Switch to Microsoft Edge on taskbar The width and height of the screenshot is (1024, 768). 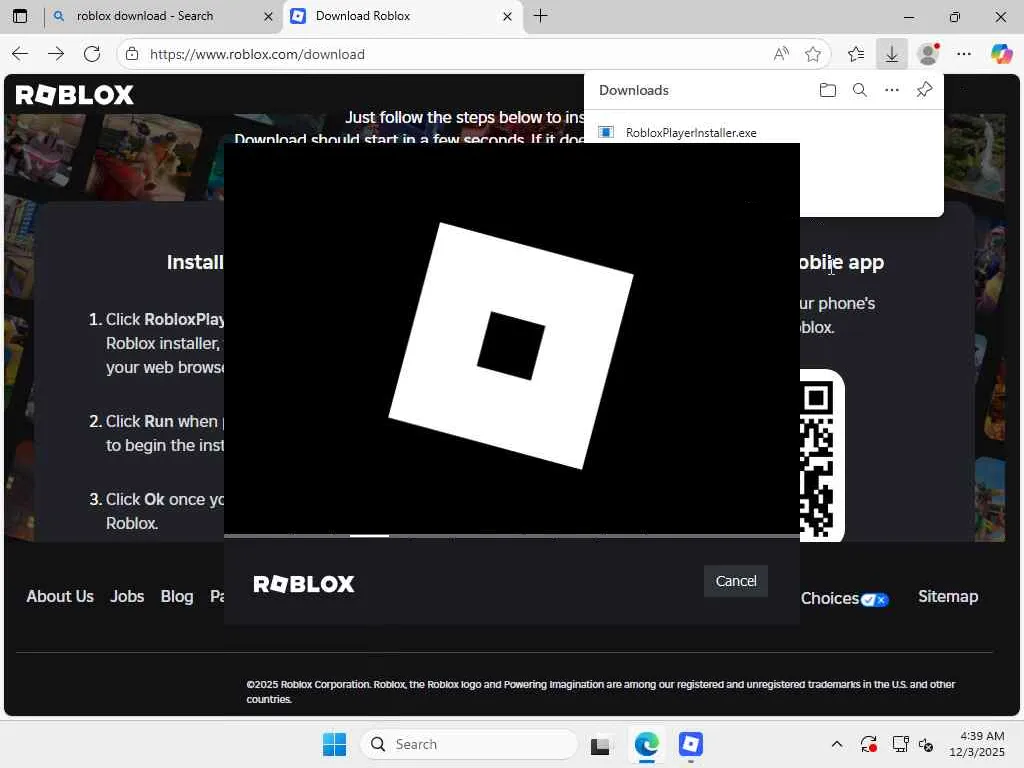click(x=646, y=744)
